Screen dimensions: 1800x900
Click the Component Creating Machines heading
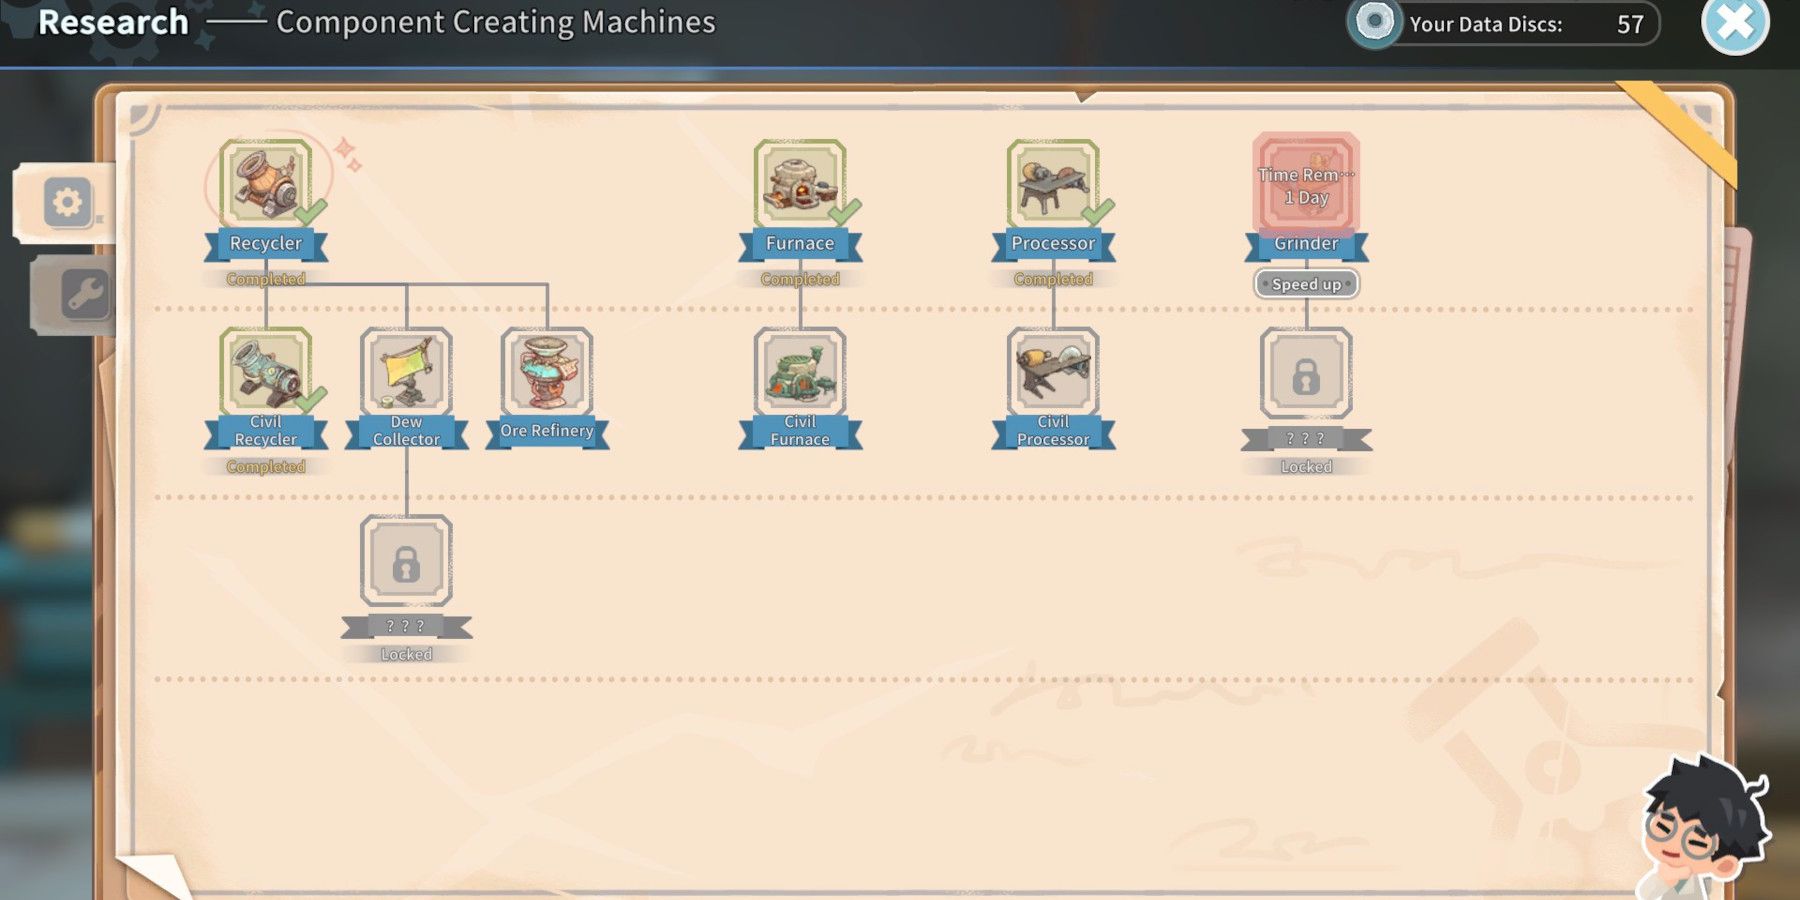[x=496, y=22]
